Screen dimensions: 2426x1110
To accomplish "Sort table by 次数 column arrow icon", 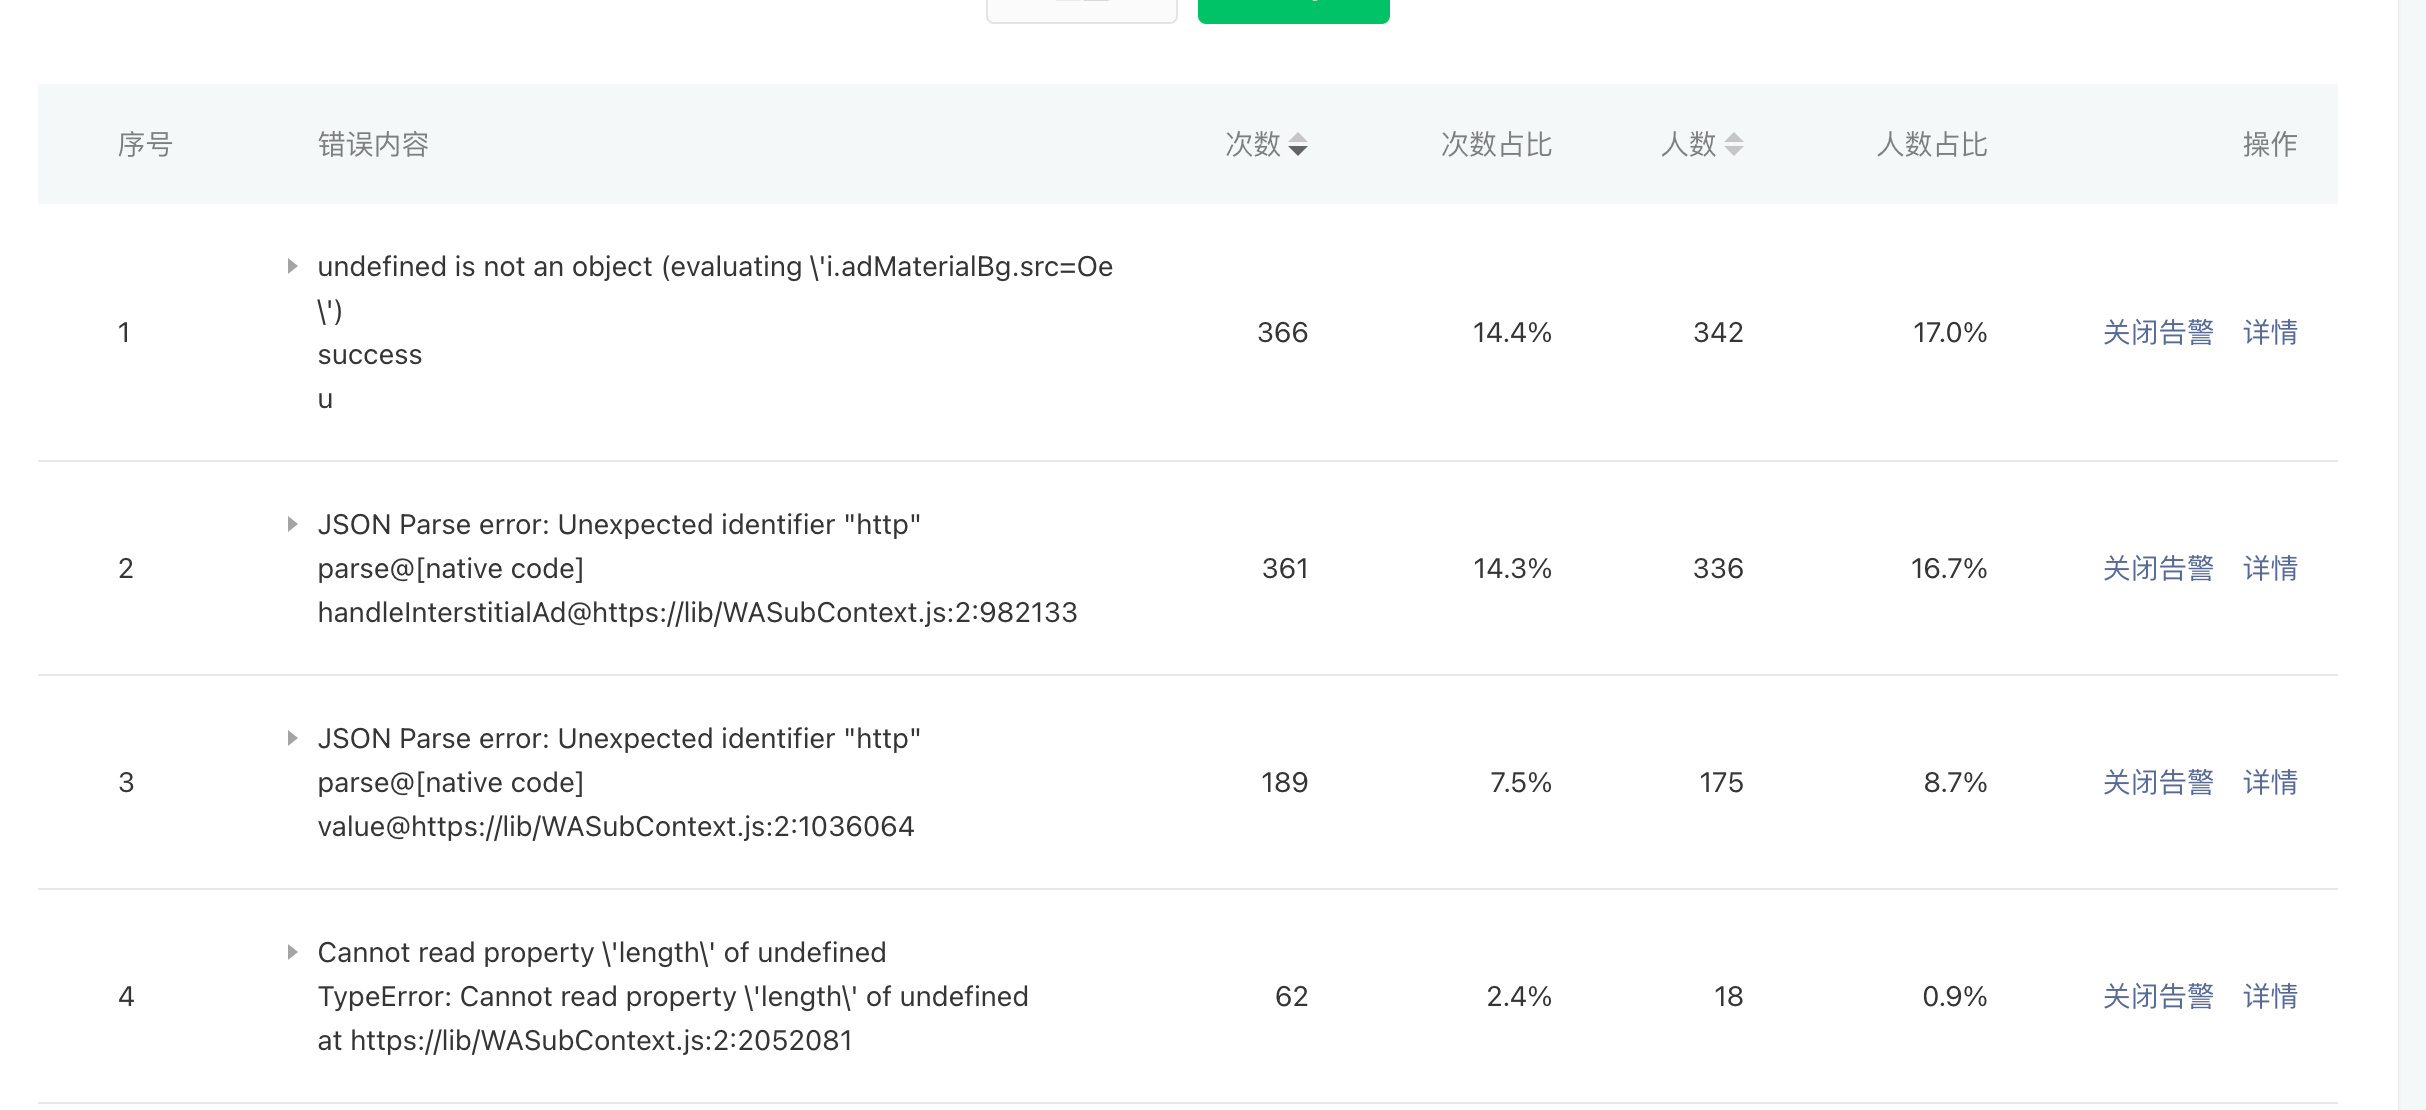I will (x=1297, y=145).
